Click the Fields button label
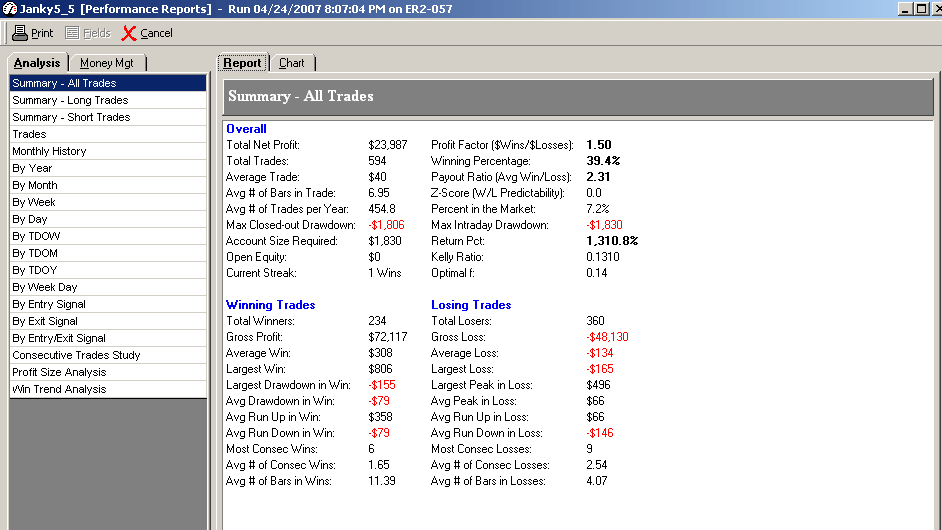The height and width of the screenshot is (530, 942). tap(97, 33)
